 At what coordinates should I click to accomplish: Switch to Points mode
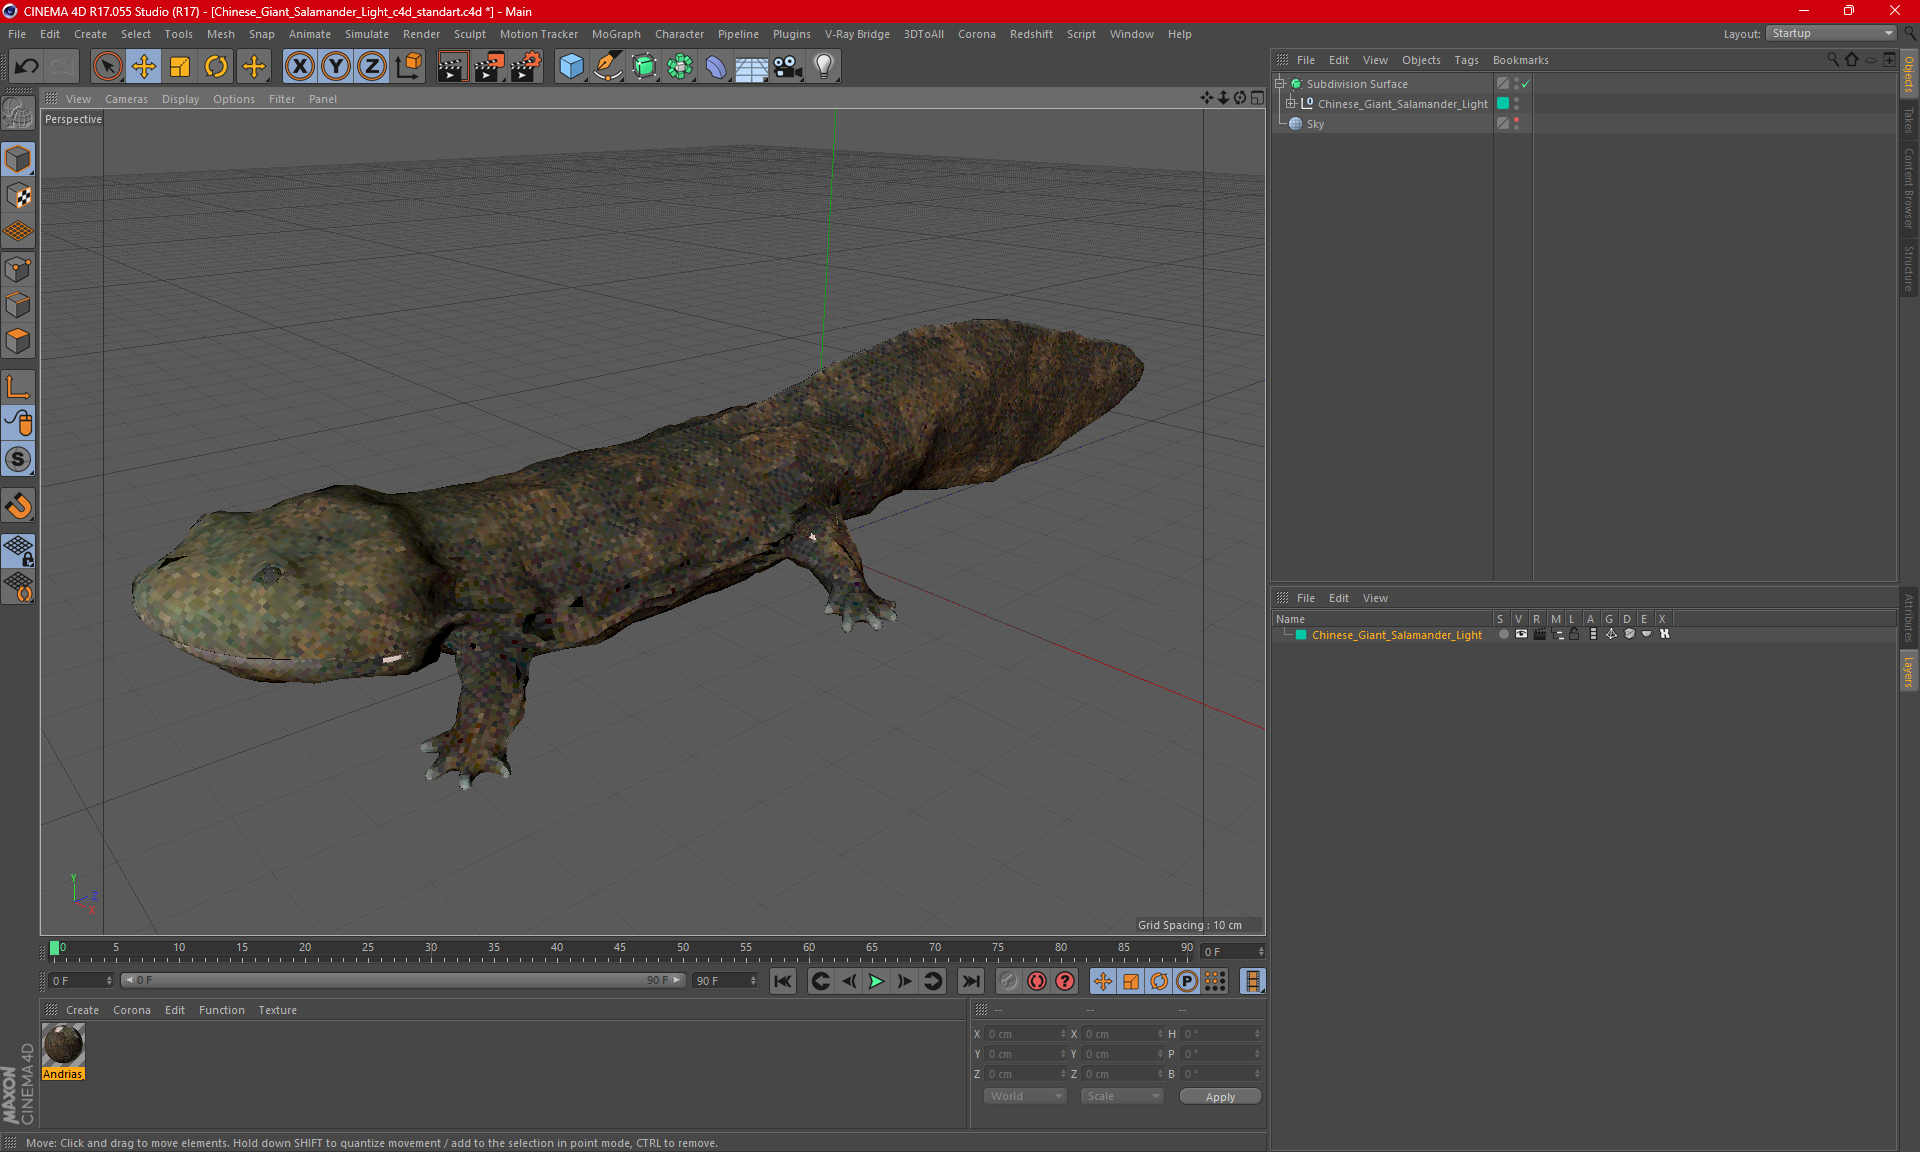coord(18,269)
